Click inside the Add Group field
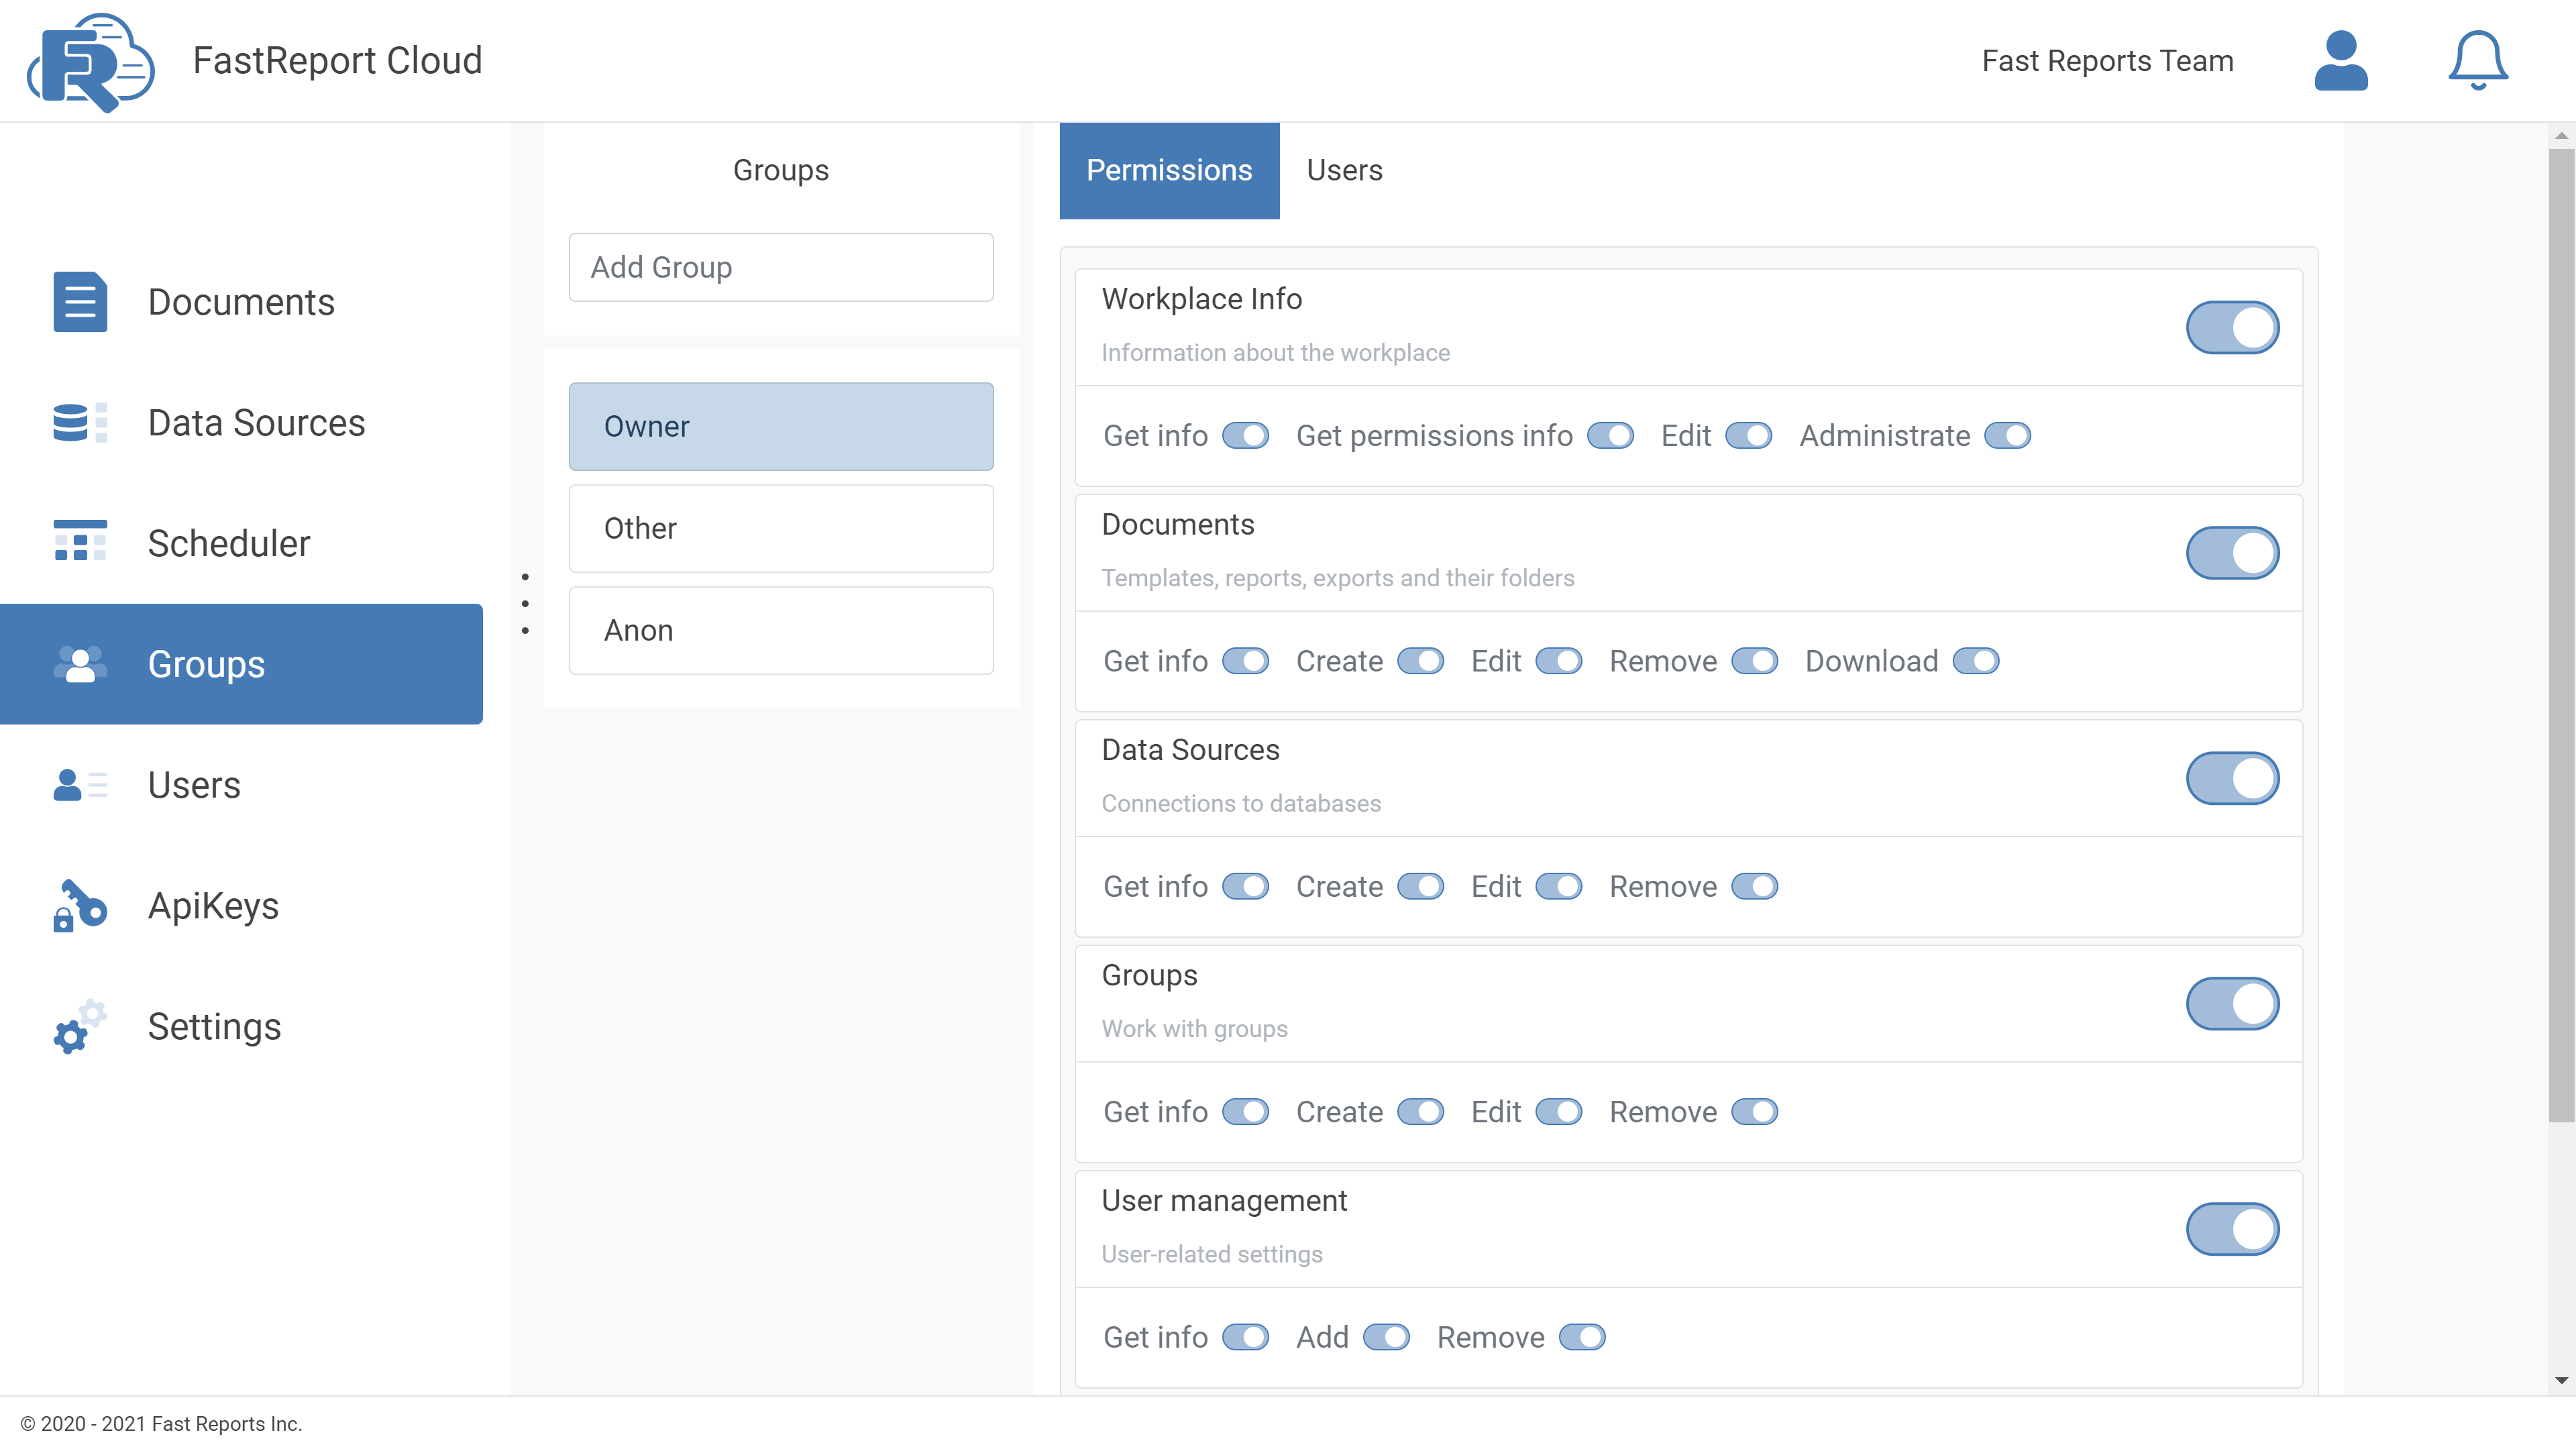 tap(780, 267)
